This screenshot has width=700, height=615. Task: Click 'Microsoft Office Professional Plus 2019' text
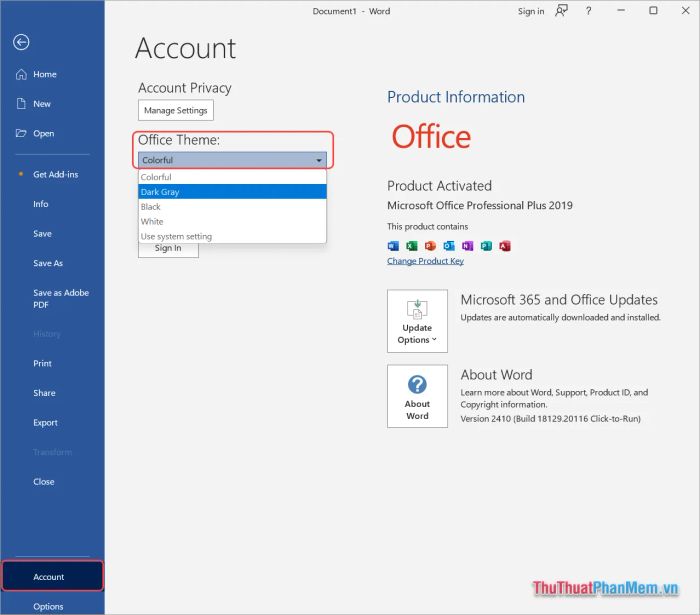[x=480, y=205]
